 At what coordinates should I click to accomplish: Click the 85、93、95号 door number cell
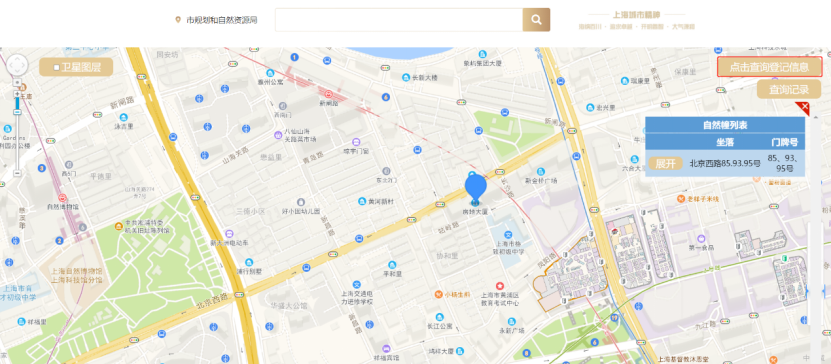[784, 163]
